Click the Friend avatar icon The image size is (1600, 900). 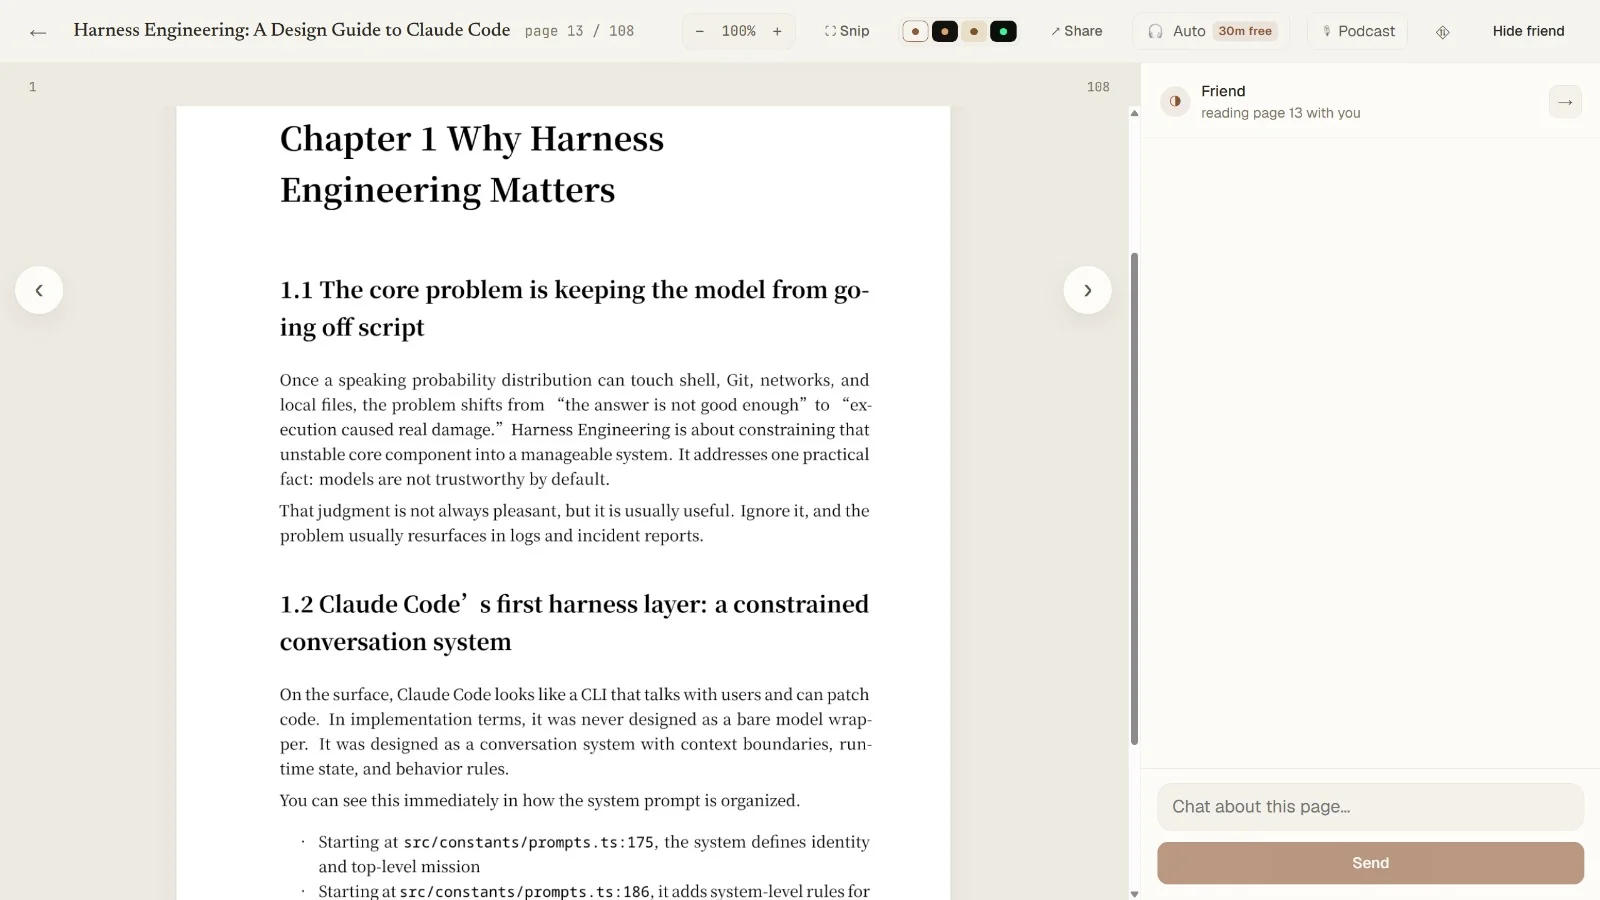[x=1175, y=101]
